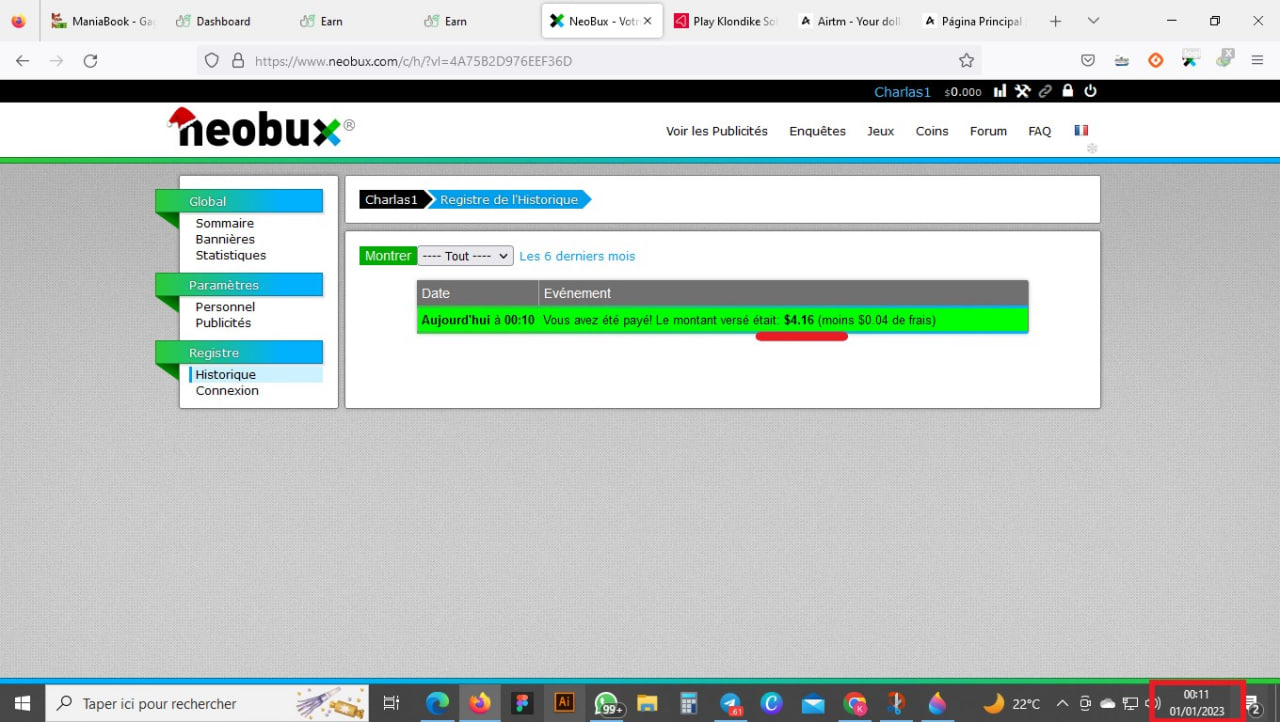This screenshot has height=722, width=1280.
Task: Open File Explorer from the taskbar
Action: click(647, 703)
